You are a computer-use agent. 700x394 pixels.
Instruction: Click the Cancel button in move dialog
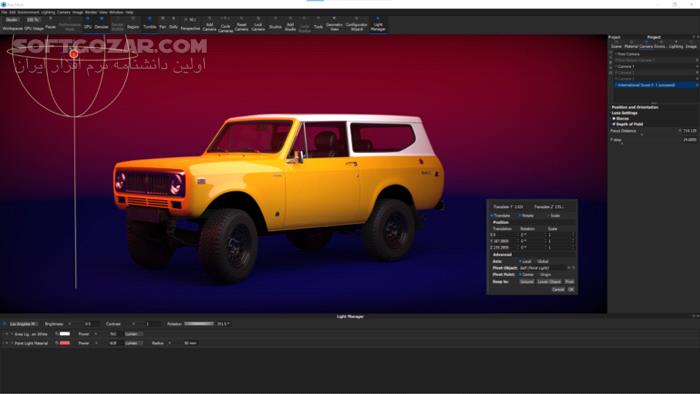558,290
